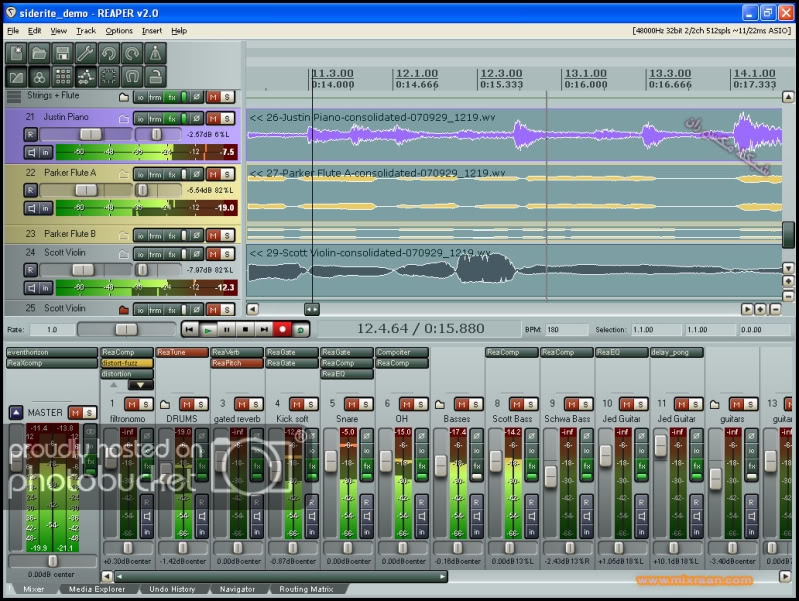This screenshot has width=799, height=601.
Task: Click the DRUMS folder icon in mixer
Action: pos(165,405)
